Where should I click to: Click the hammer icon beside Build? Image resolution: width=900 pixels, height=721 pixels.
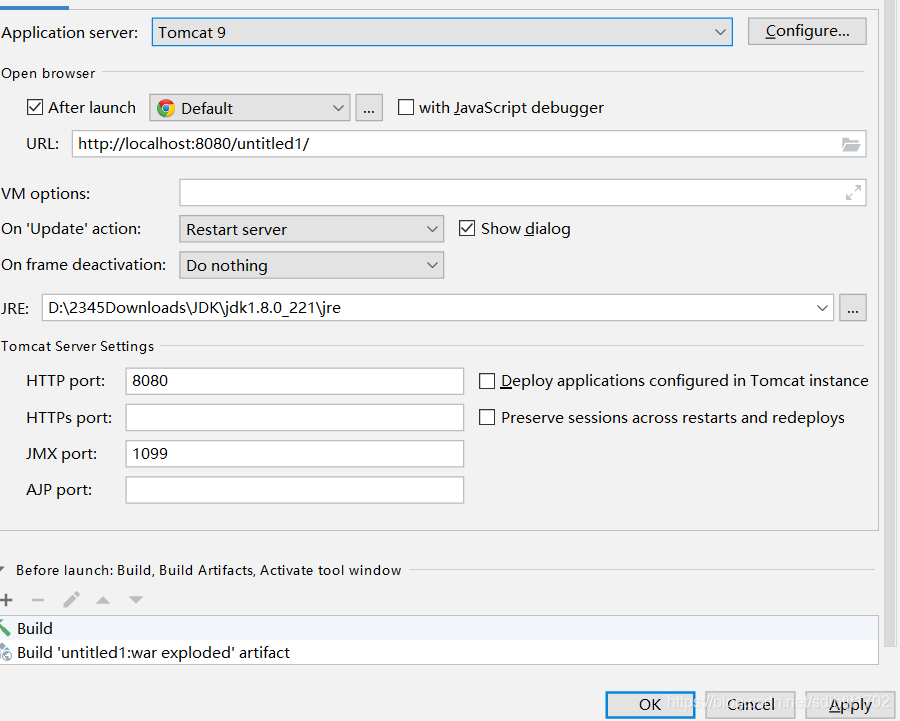5,628
